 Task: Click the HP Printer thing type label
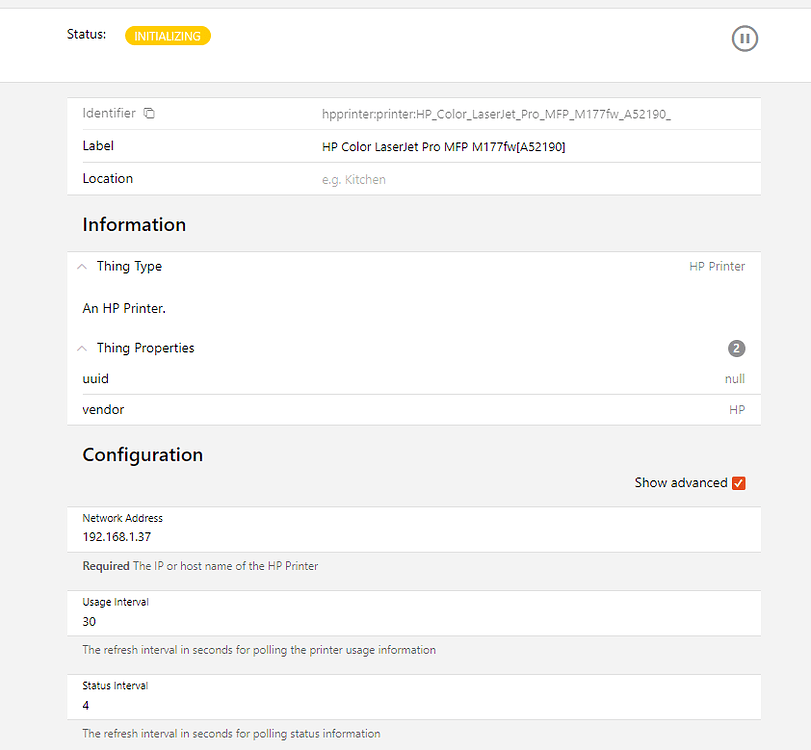pyautogui.click(x=717, y=266)
